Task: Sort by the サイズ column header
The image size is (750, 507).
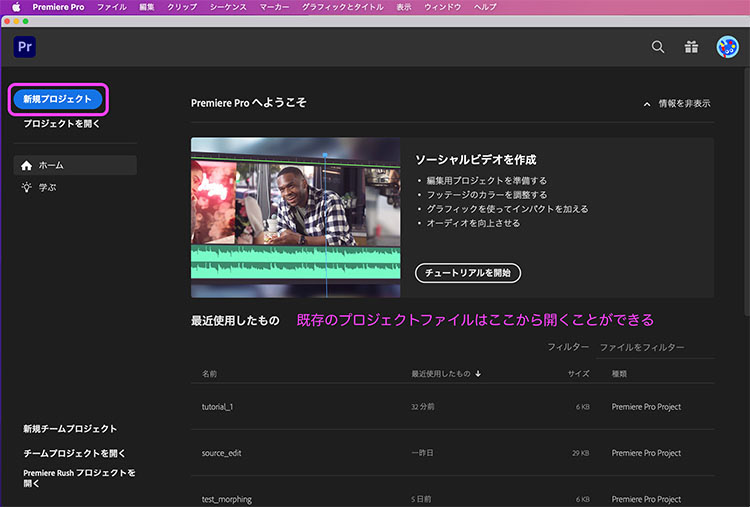Action: 578,374
